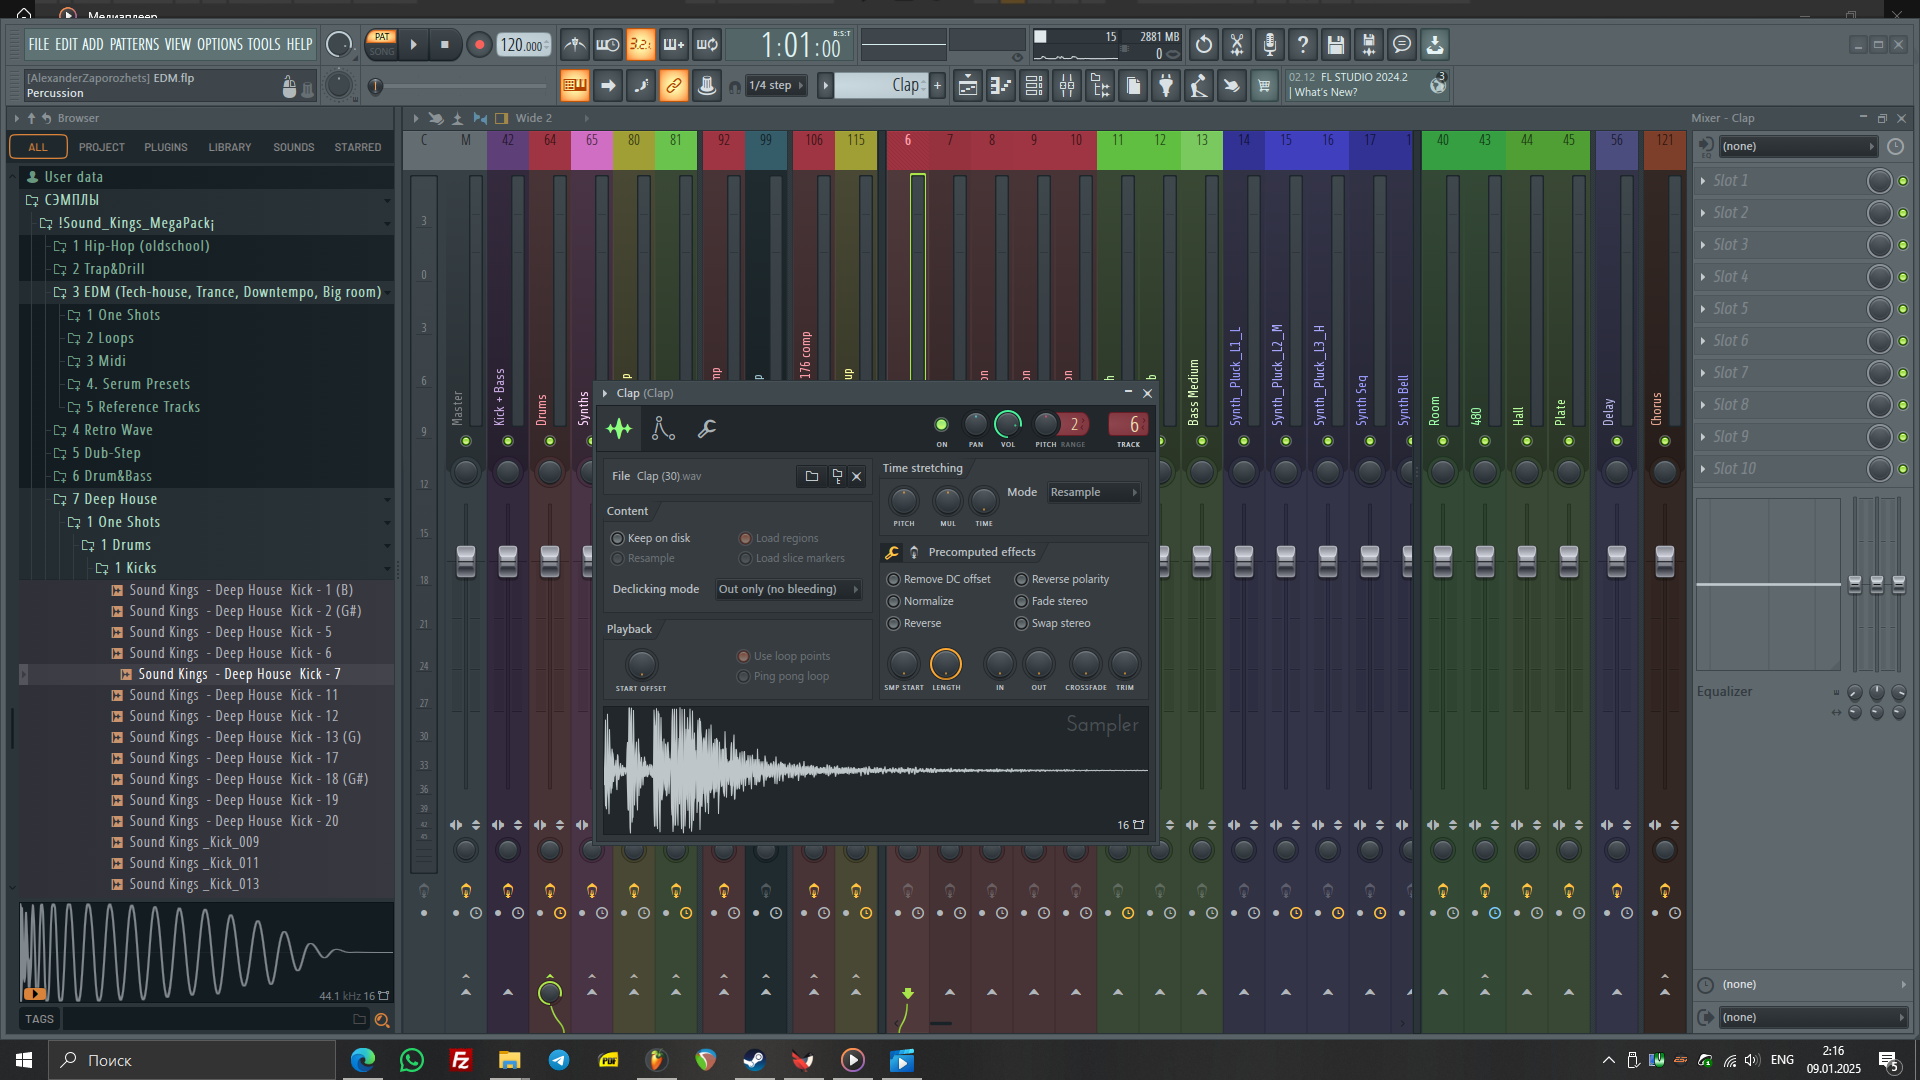Click the browser search magnifier icon

(x=381, y=1020)
